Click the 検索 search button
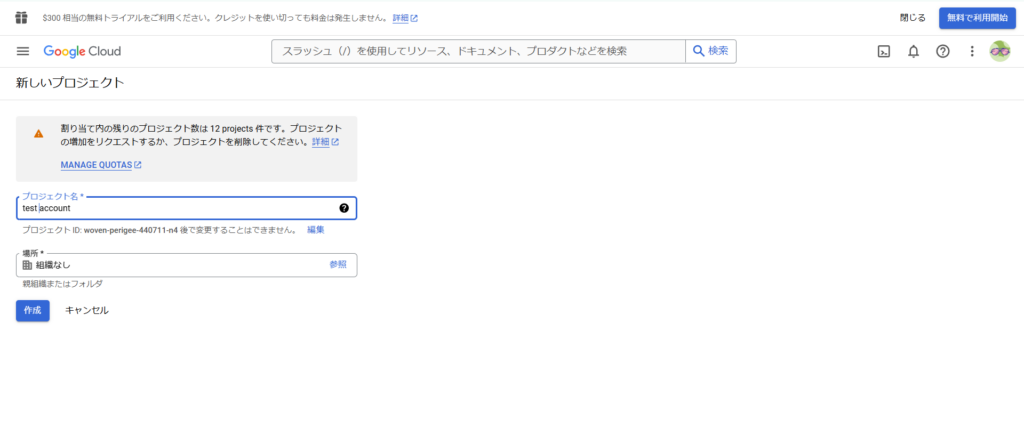 tap(711, 51)
